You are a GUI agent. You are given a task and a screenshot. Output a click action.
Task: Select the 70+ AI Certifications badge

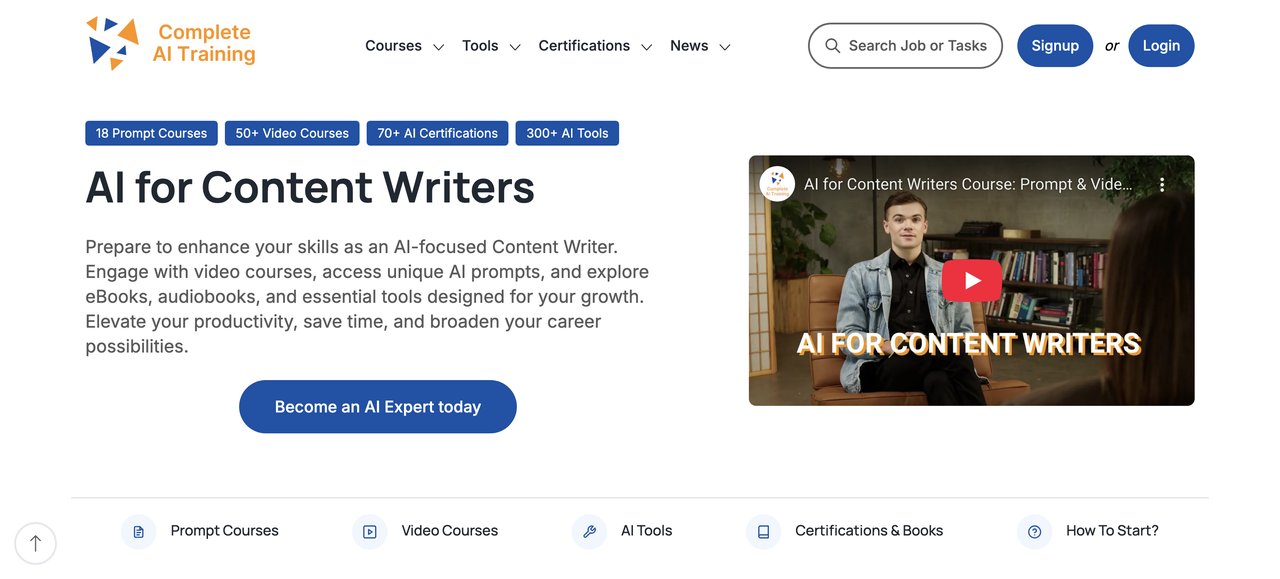coord(437,133)
